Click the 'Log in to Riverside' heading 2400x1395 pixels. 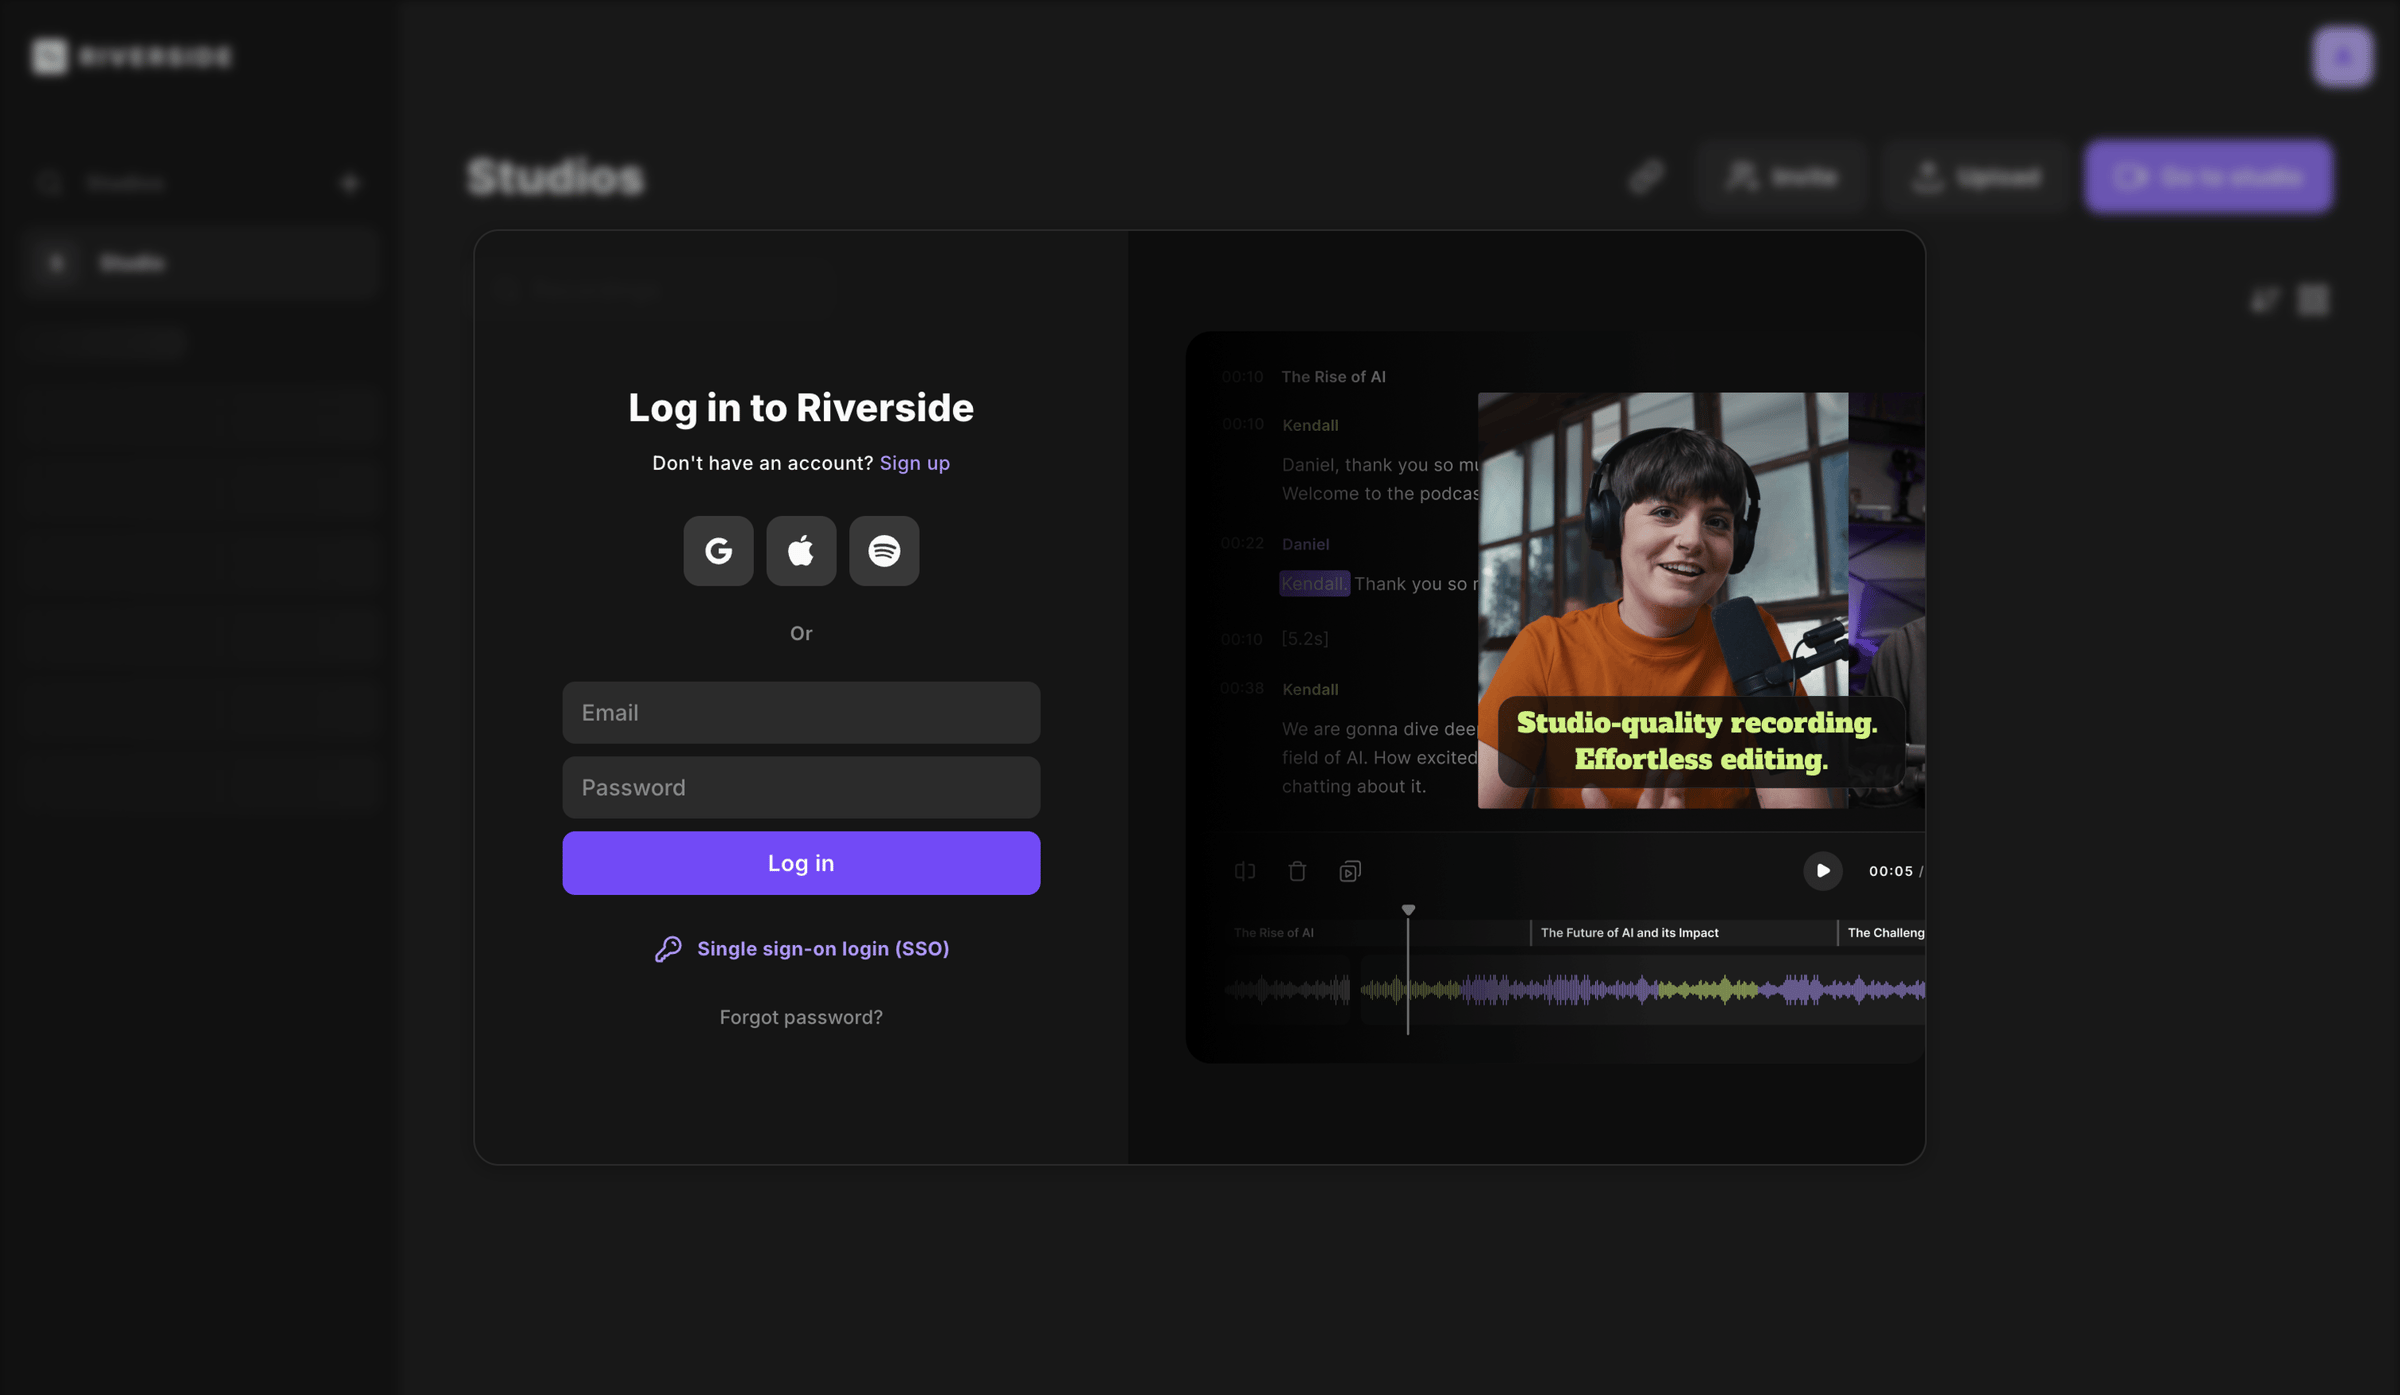pos(801,408)
